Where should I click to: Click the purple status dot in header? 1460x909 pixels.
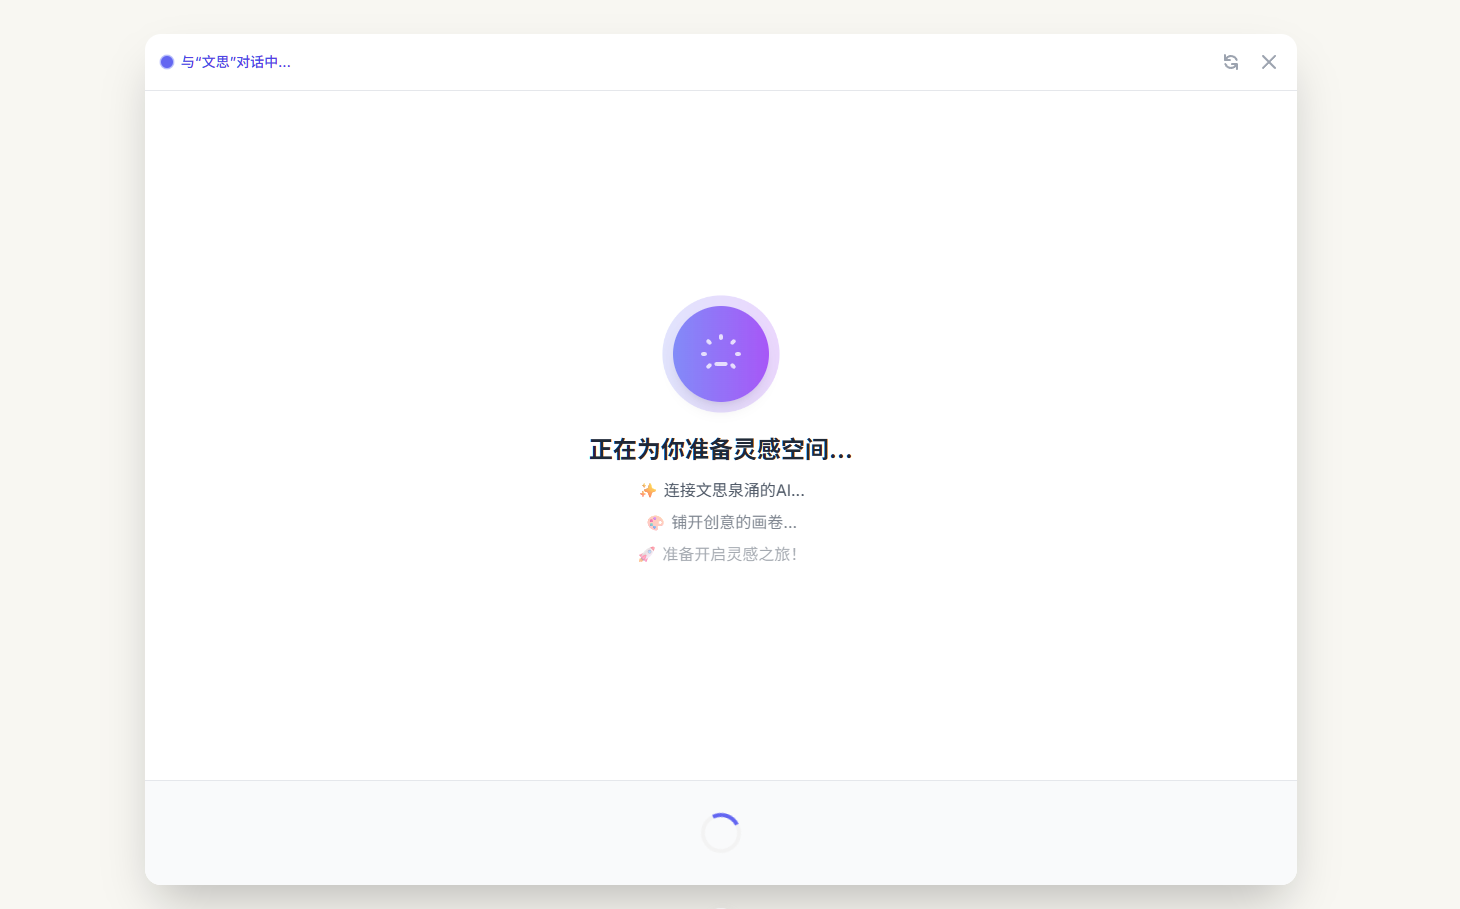167,62
